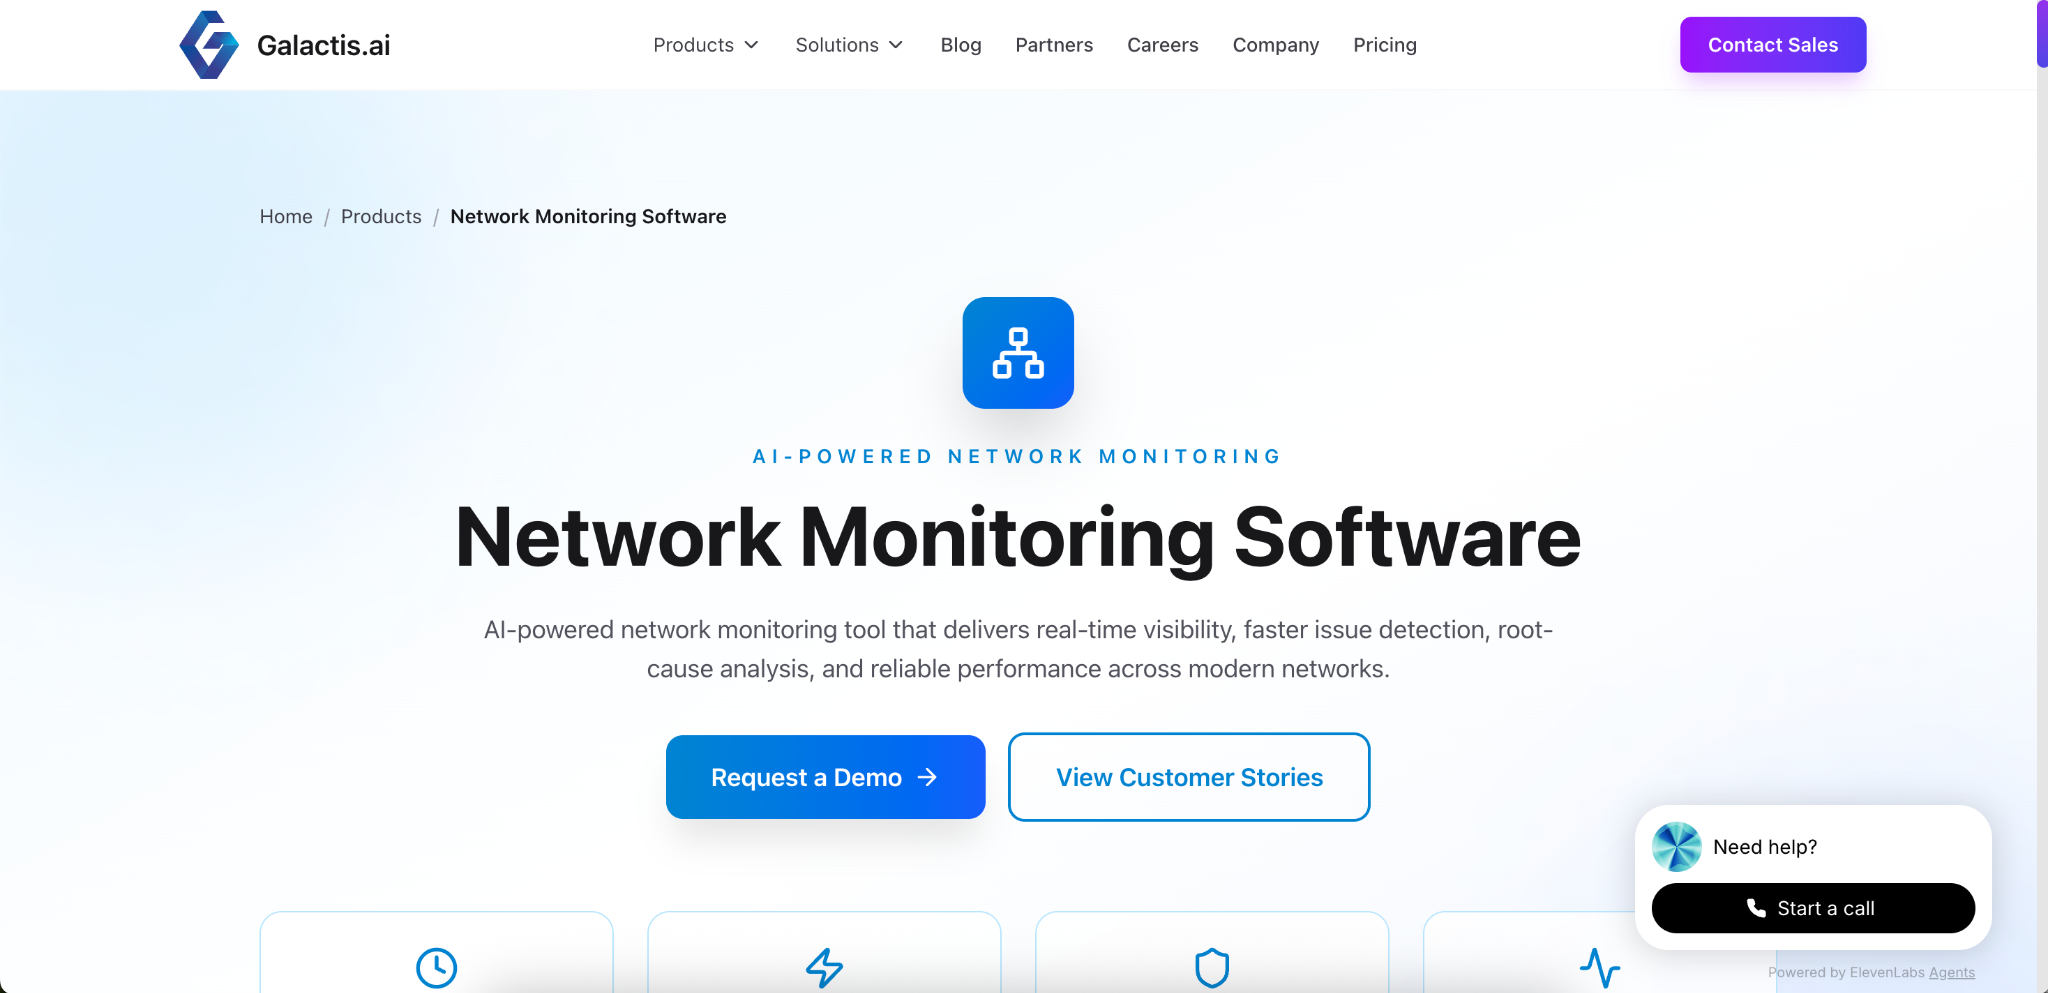Go to the Partners page

coord(1054,45)
